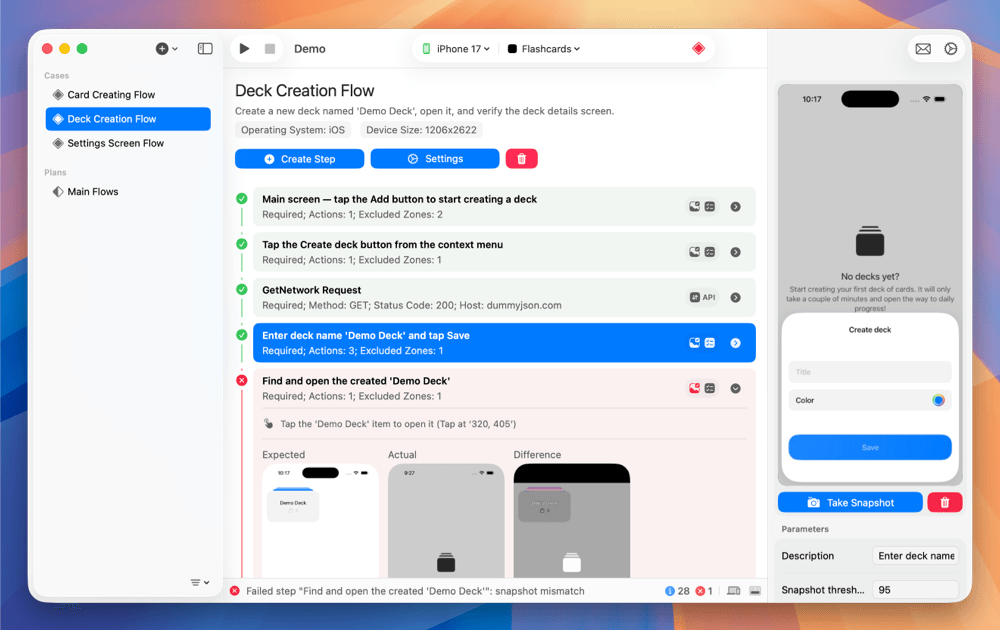Open the iPhone 17 device dropdown
Screen dimensions: 1000x630
tap(456, 48)
